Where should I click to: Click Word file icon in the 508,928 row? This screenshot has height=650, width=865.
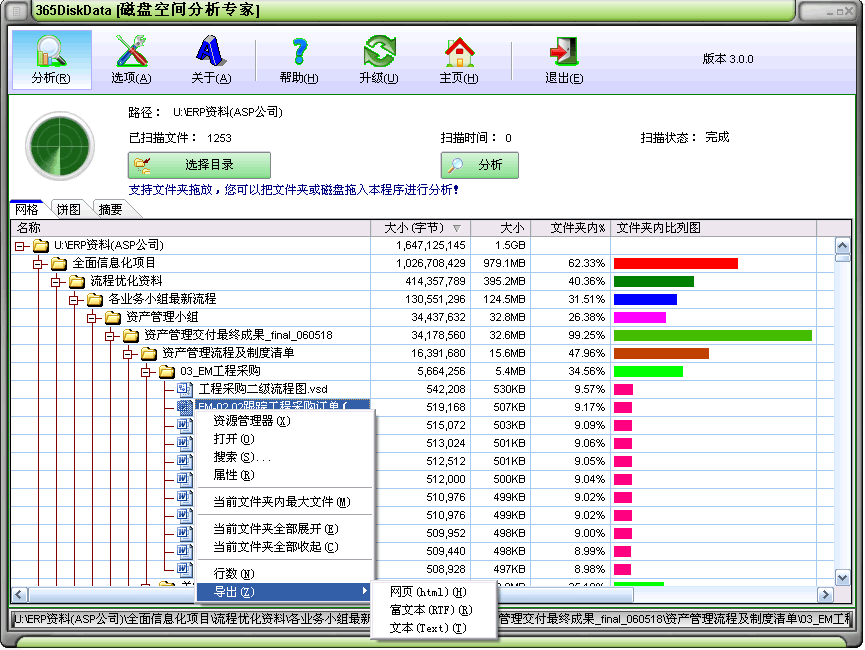click(184, 569)
